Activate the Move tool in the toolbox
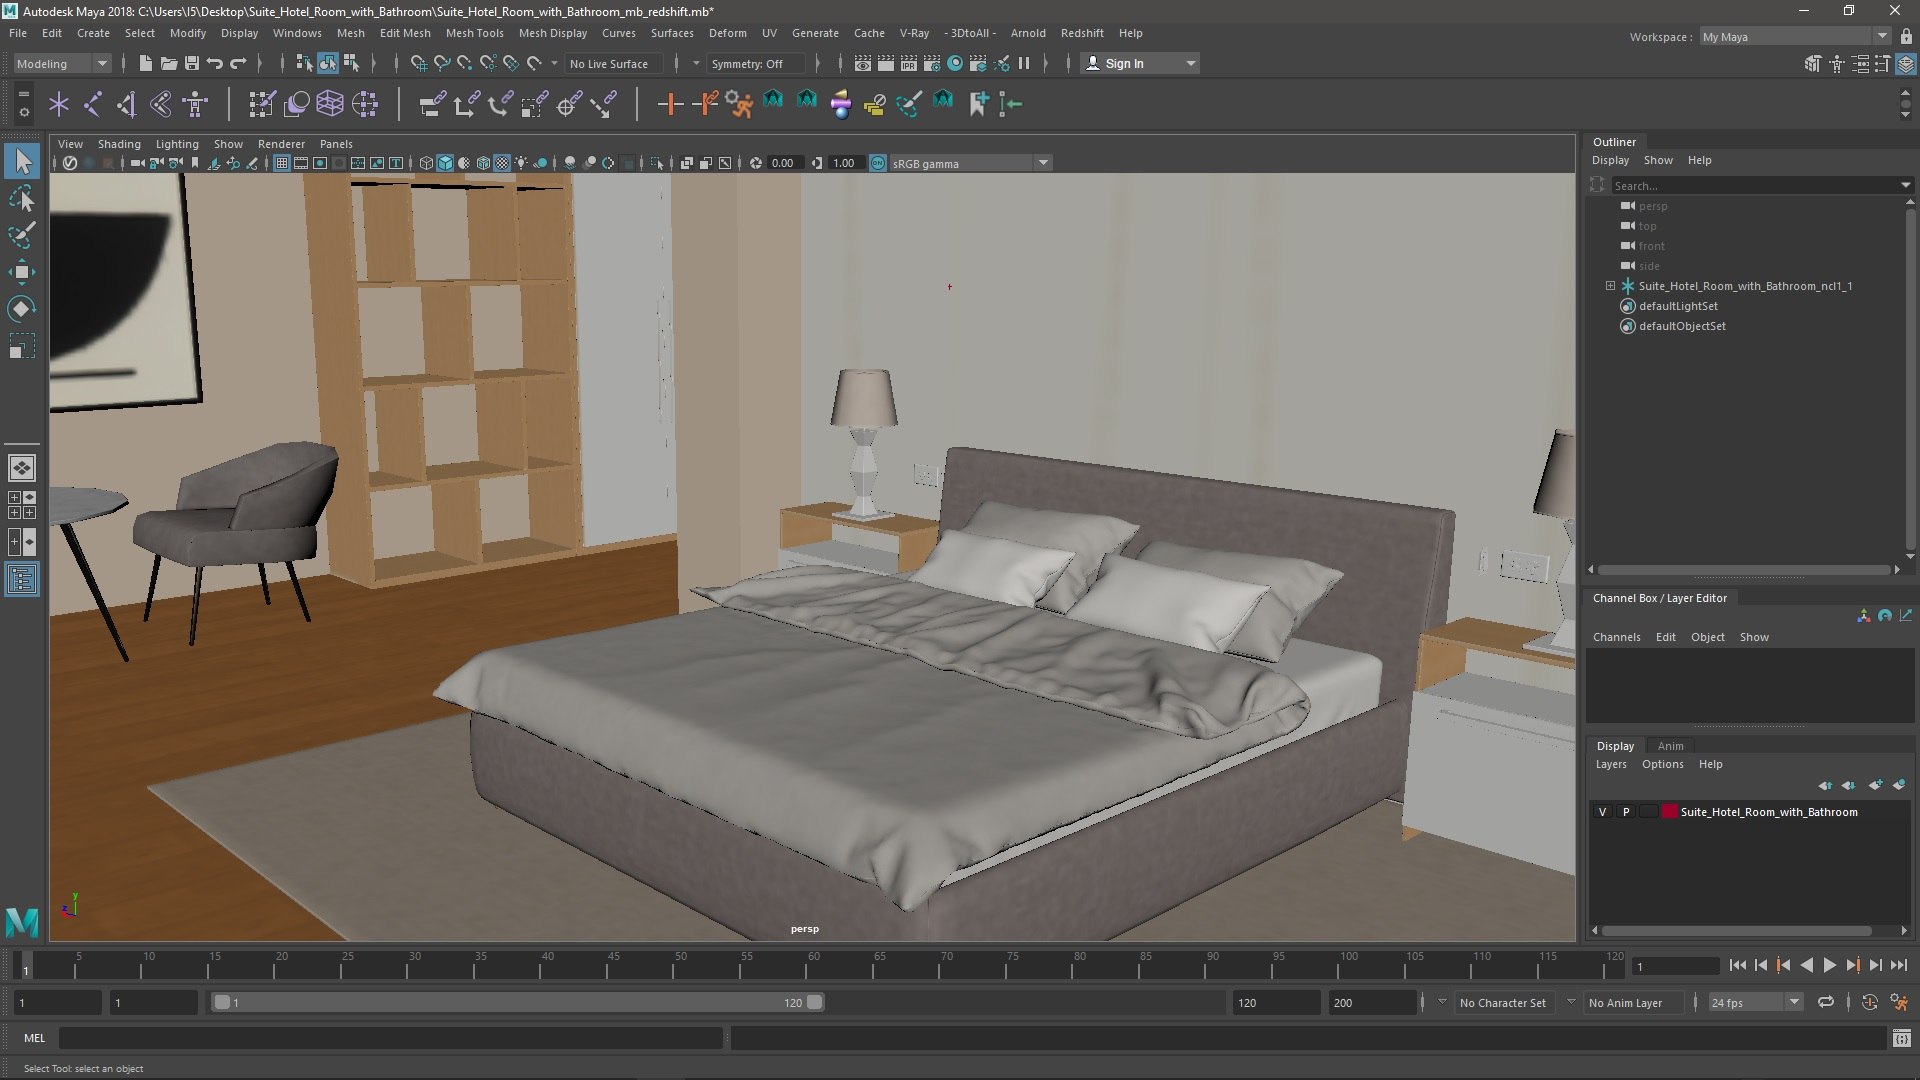This screenshot has width=1920, height=1080. tap(22, 272)
